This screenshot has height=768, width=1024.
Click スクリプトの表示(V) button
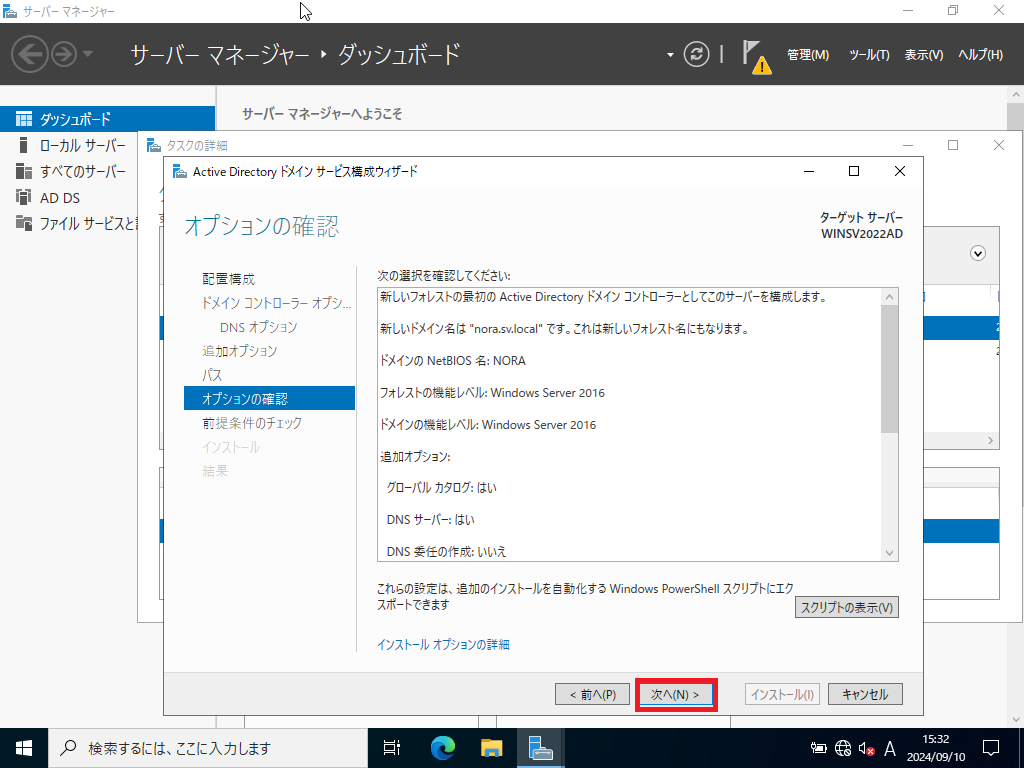pos(846,607)
